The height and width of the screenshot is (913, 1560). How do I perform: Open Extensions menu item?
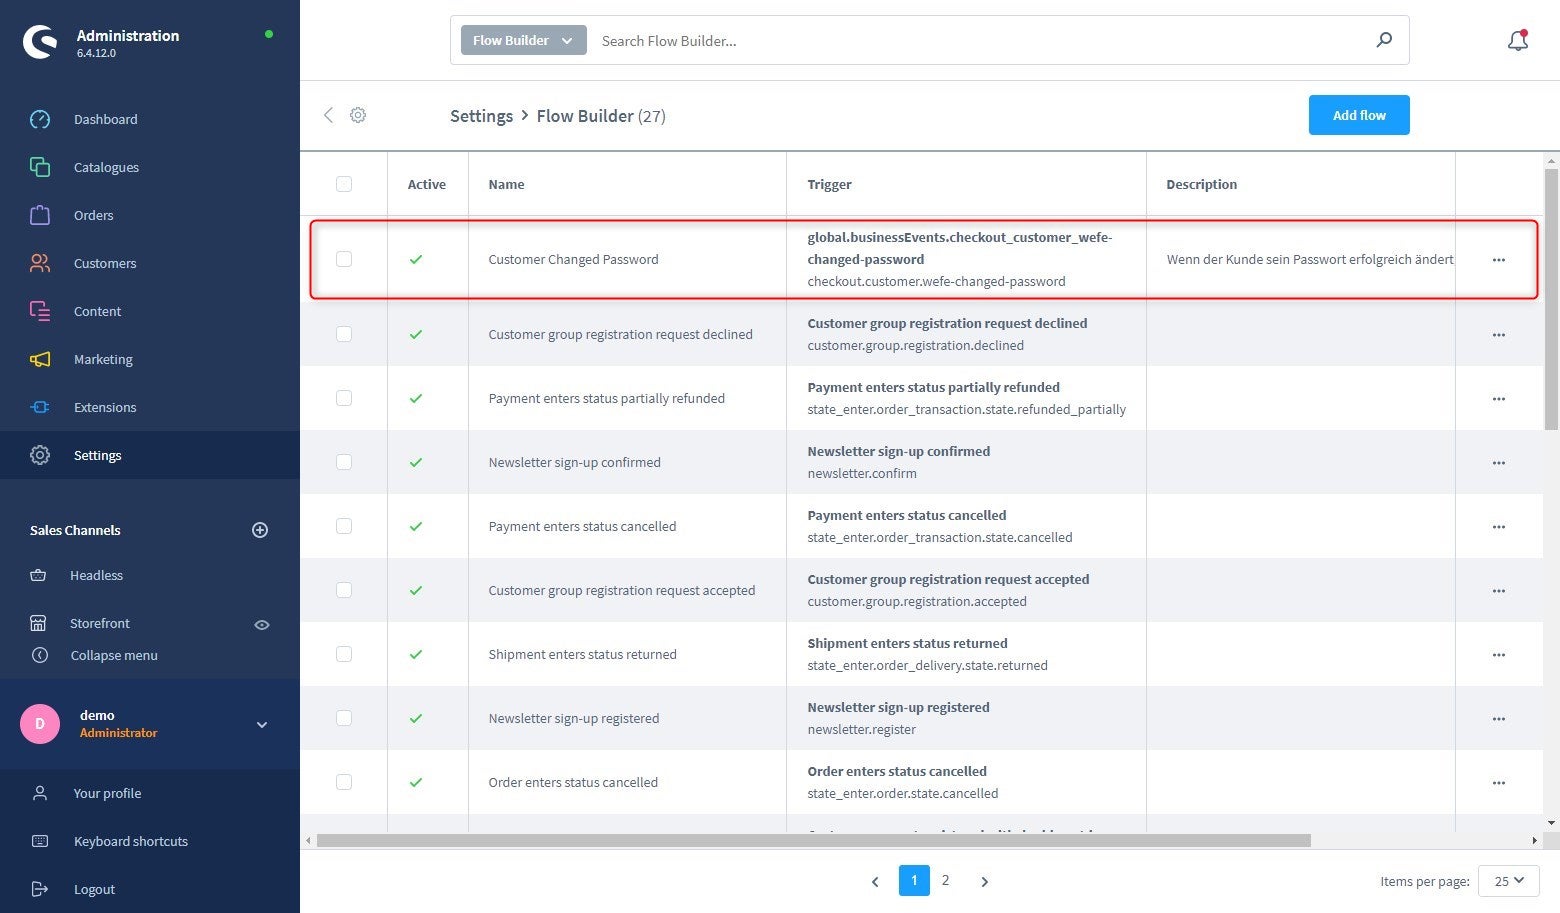click(150, 407)
